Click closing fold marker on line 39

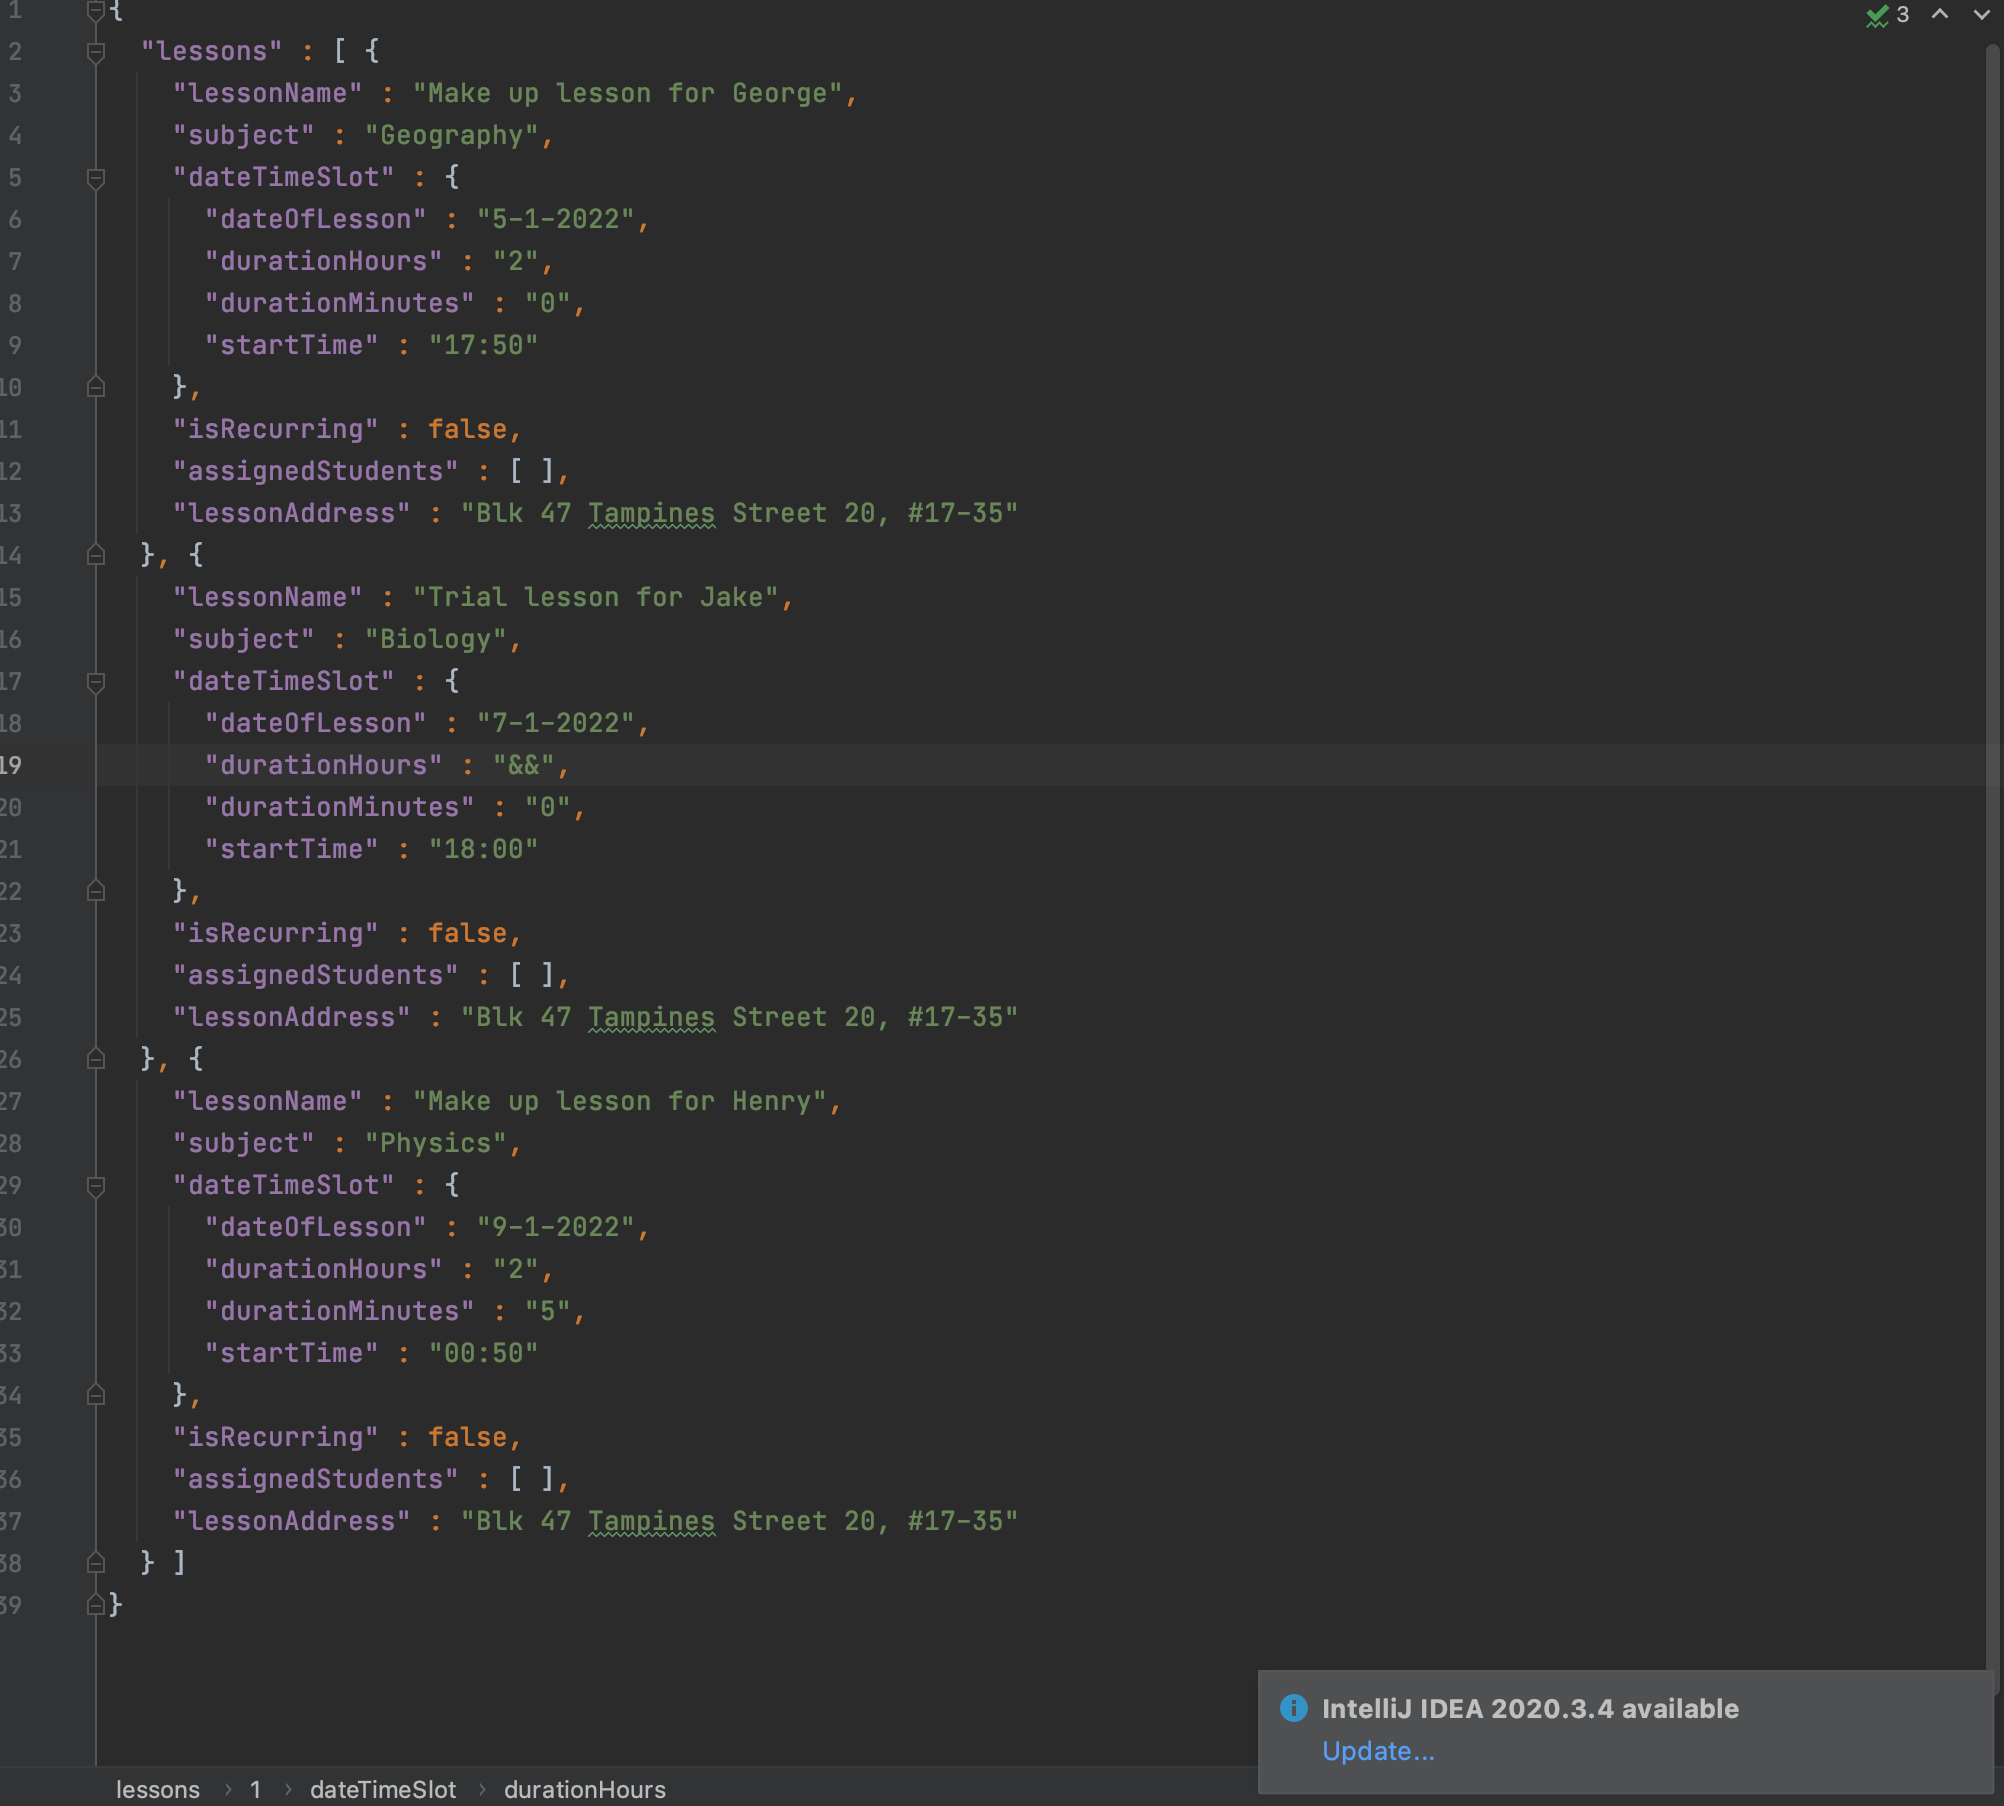click(x=96, y=1604)
